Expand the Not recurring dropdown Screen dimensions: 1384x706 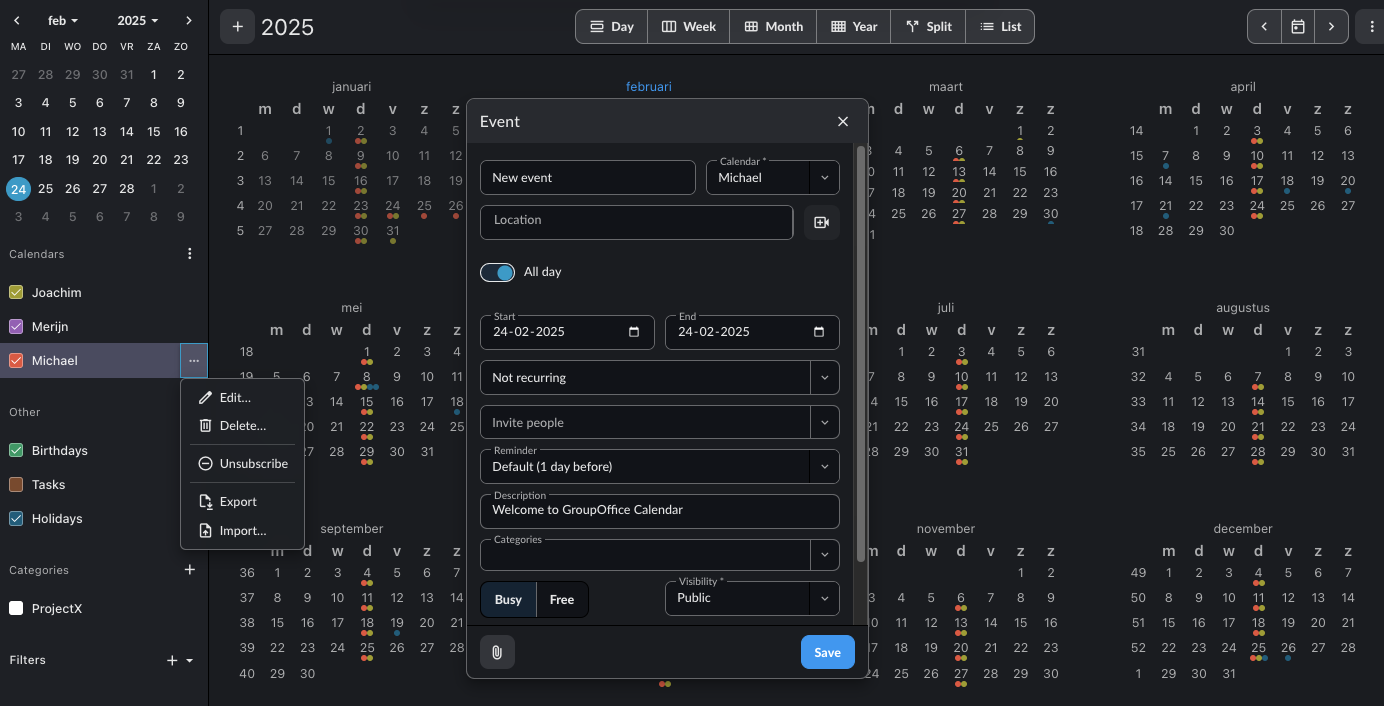click(824, 378)
